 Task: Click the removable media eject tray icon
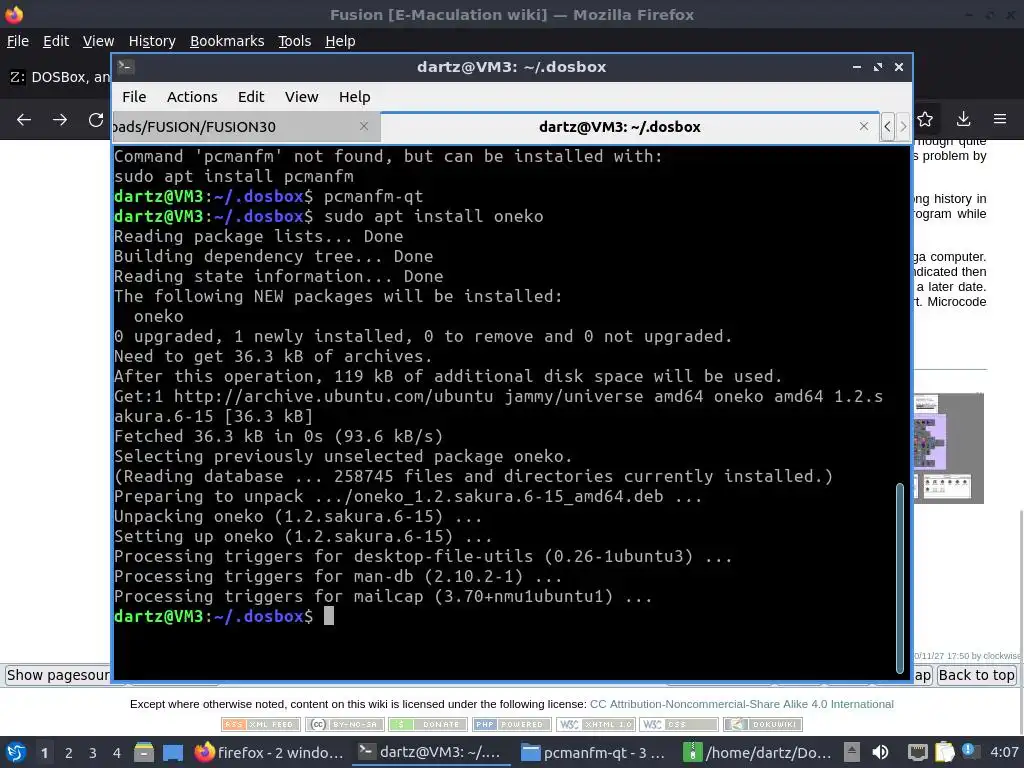click(x=851, y=752)
